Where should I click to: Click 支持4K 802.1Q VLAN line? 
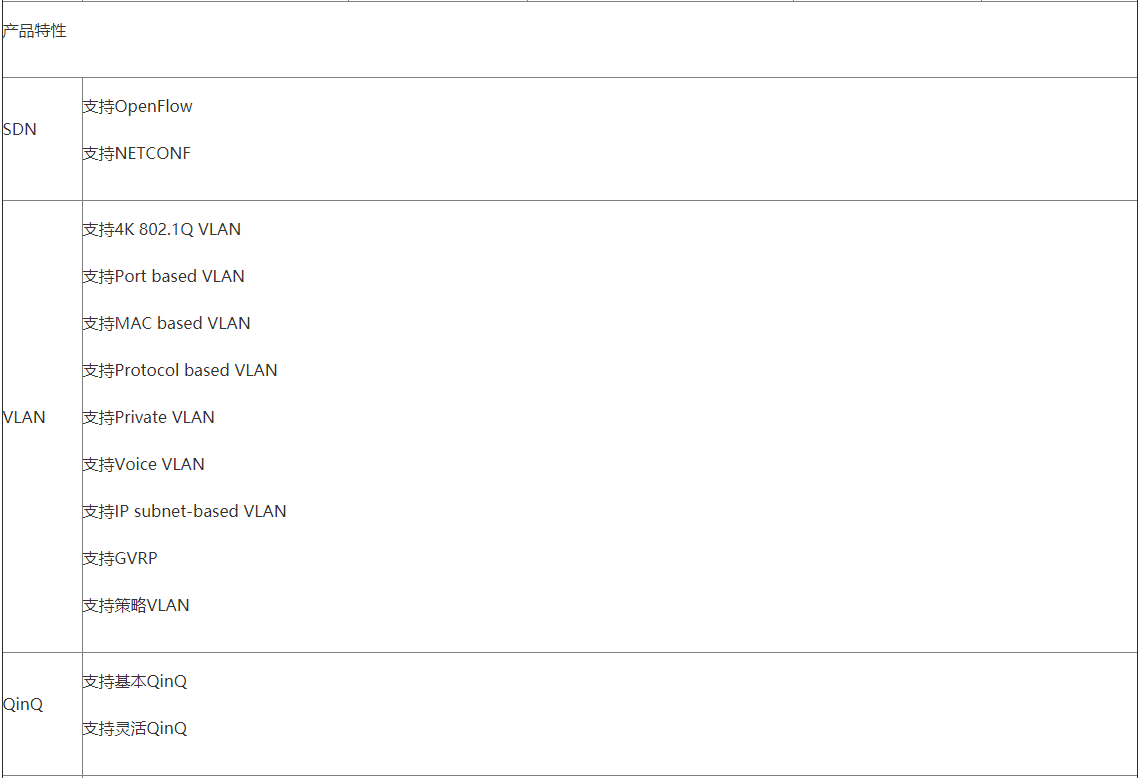coord(162,229)
